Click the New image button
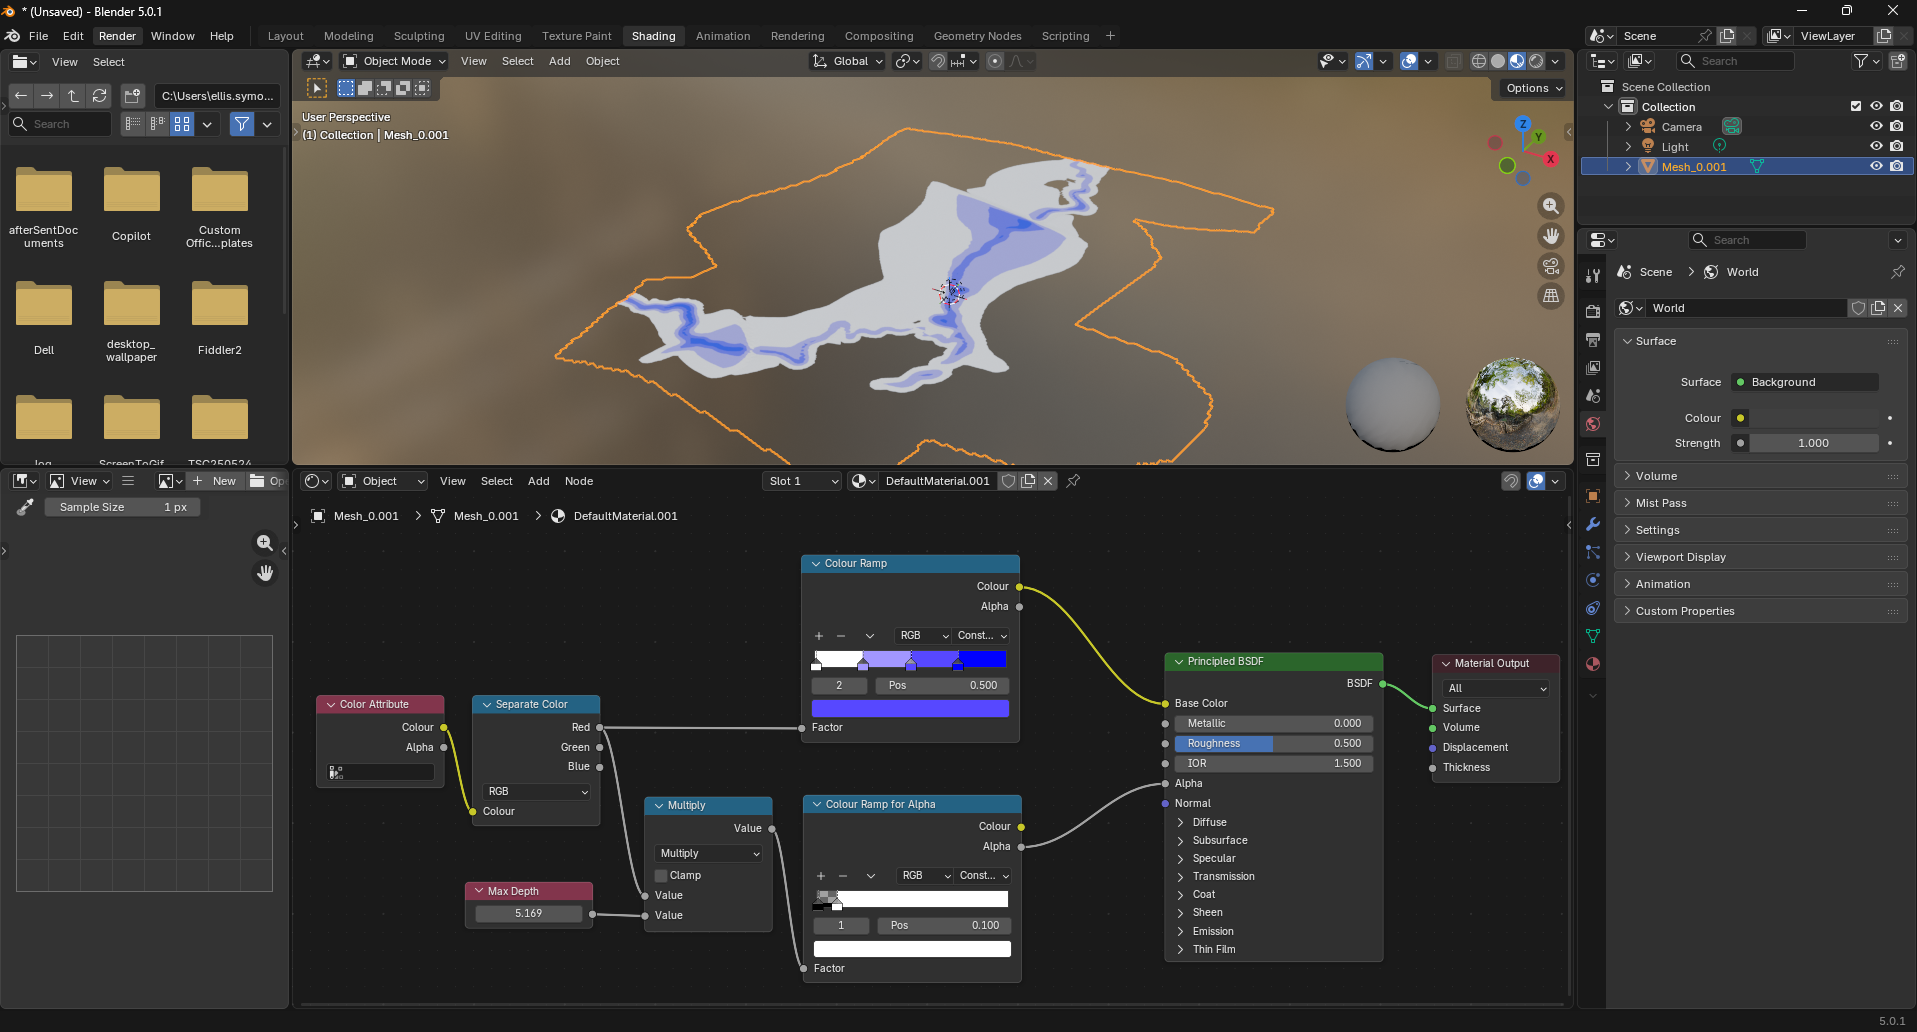 pos(216,481)
